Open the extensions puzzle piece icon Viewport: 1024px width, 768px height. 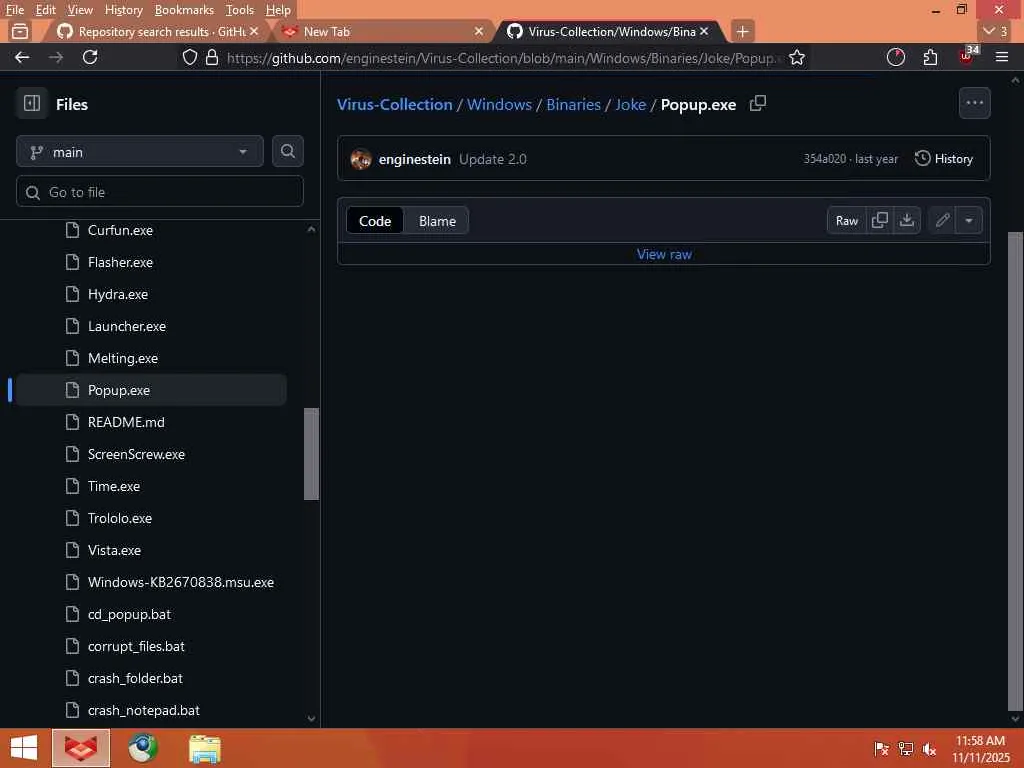coord(930,57)
